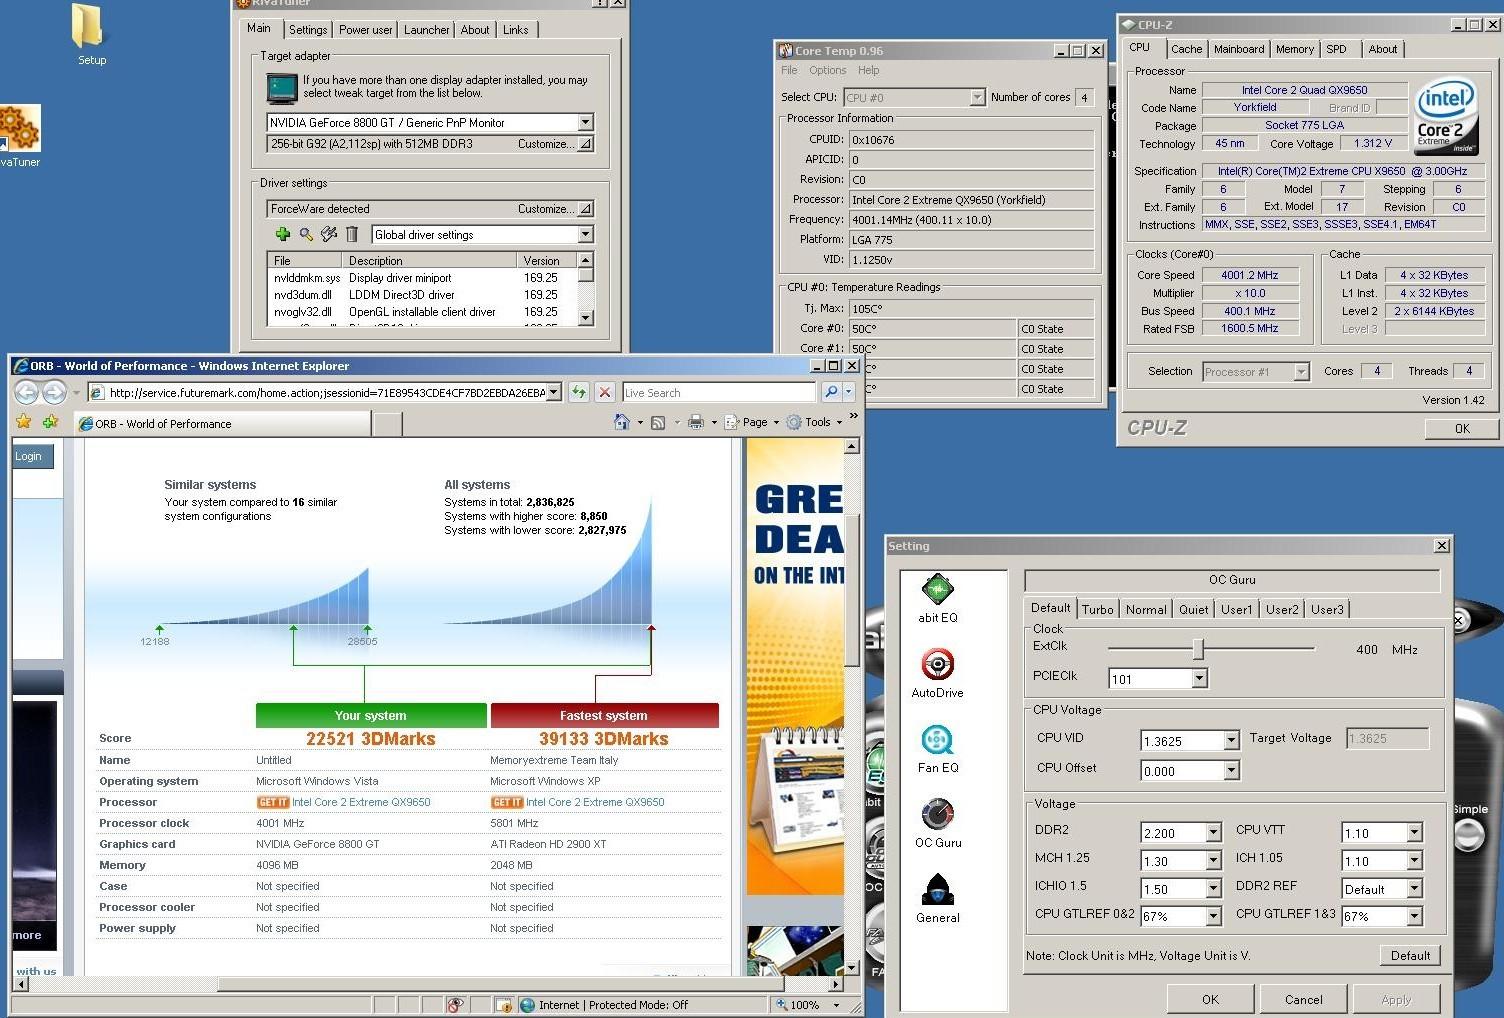Open the SPD tab in CPU-Z
The image size is (1504, 1018).
(1336, 49)
